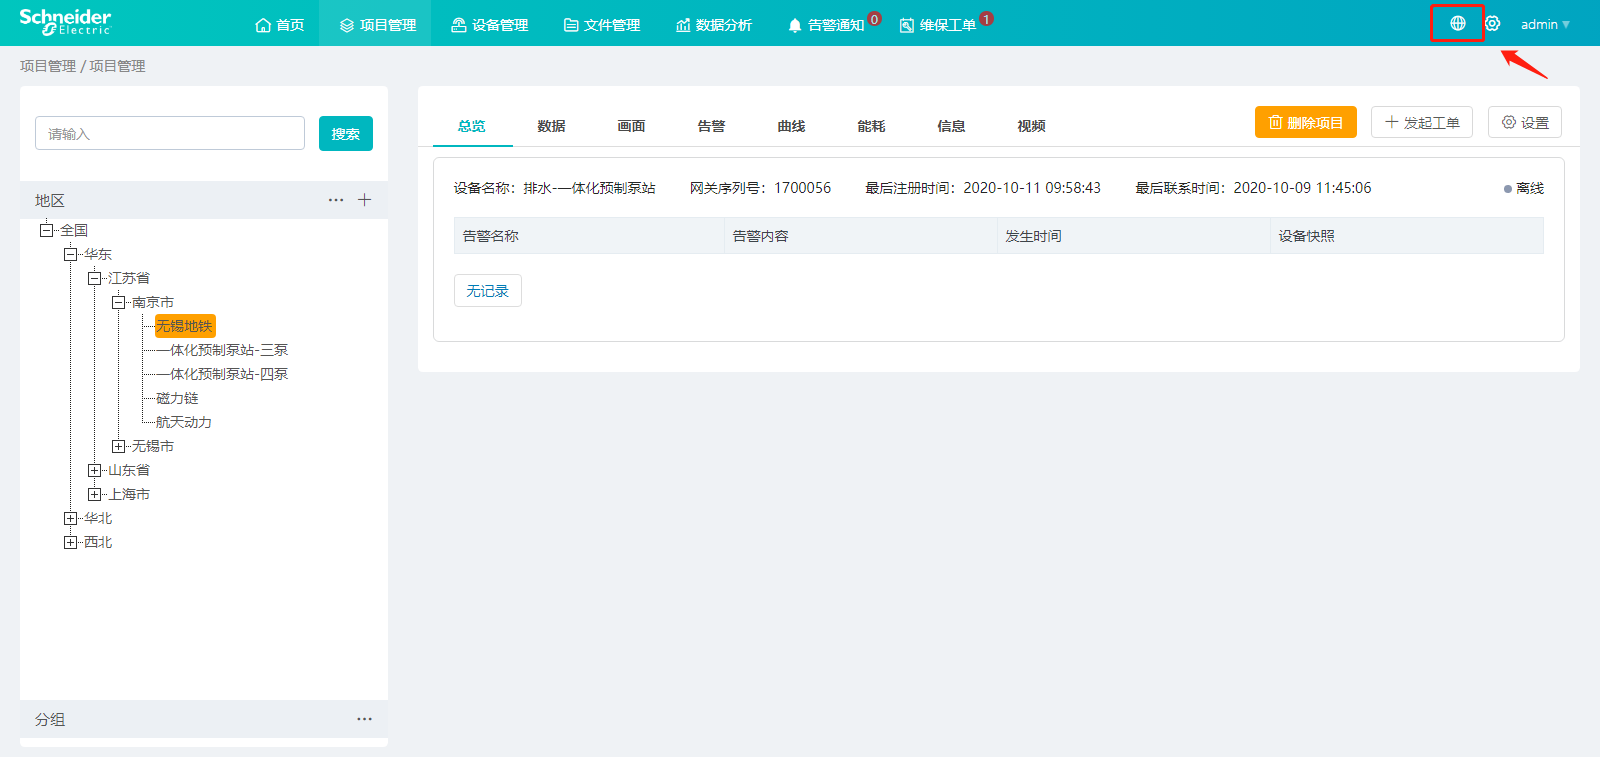The image size is (1600, 757).
Task: Click the gateway serial number 1700056
Action: [802, 188]
